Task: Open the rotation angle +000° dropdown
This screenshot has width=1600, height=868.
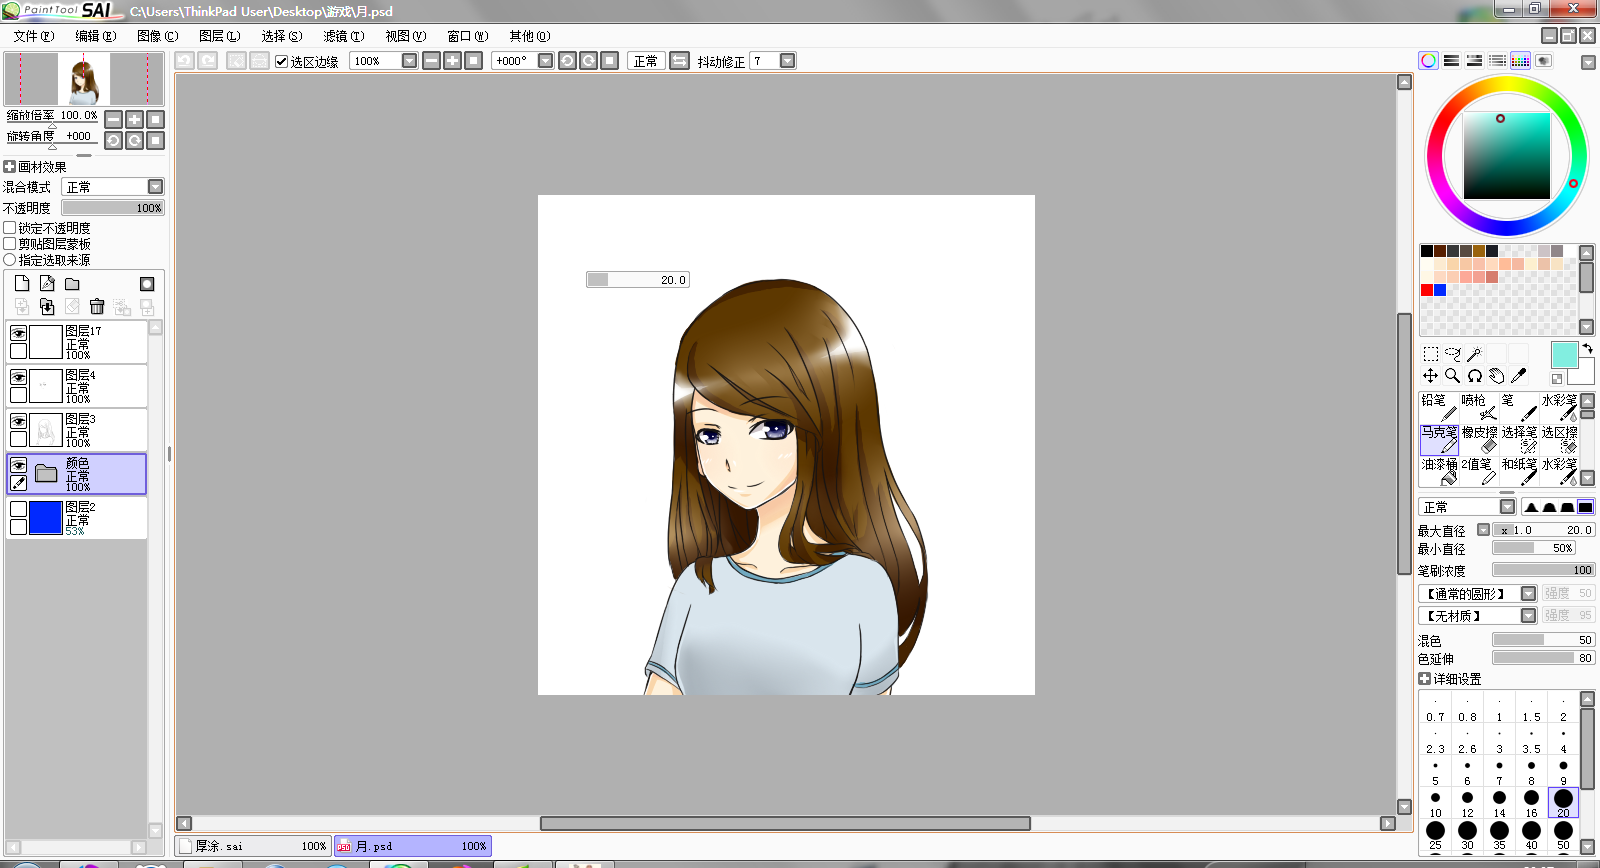Action: coord(545,61)
